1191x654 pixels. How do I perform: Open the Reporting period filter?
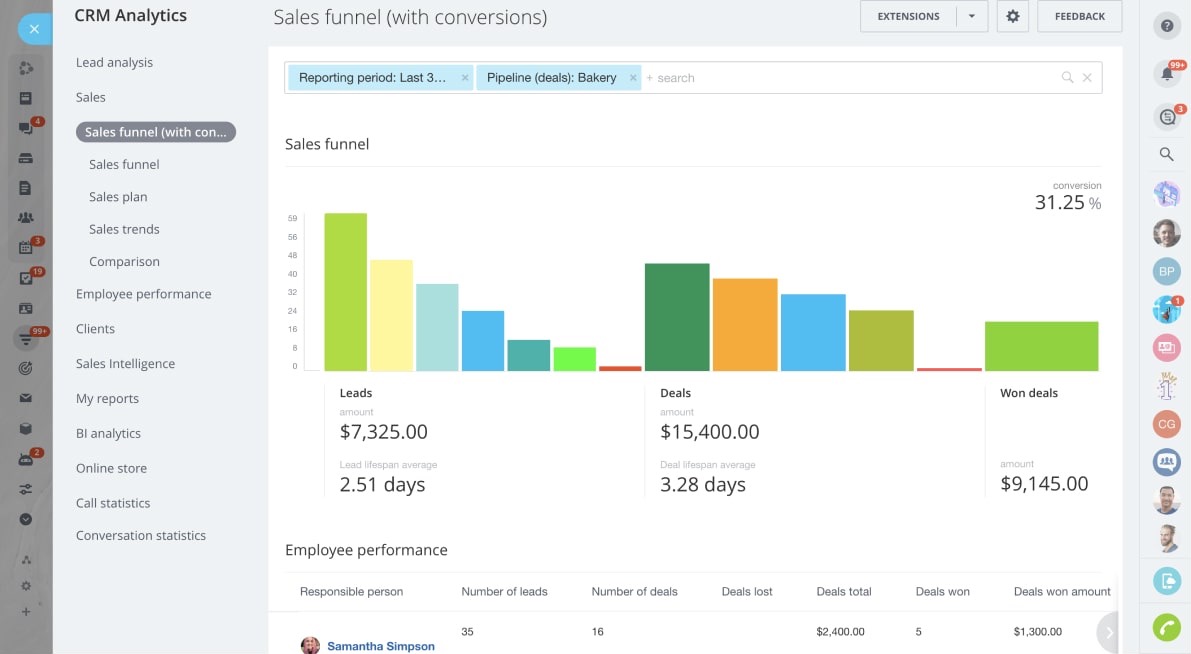tap(372, 78)
